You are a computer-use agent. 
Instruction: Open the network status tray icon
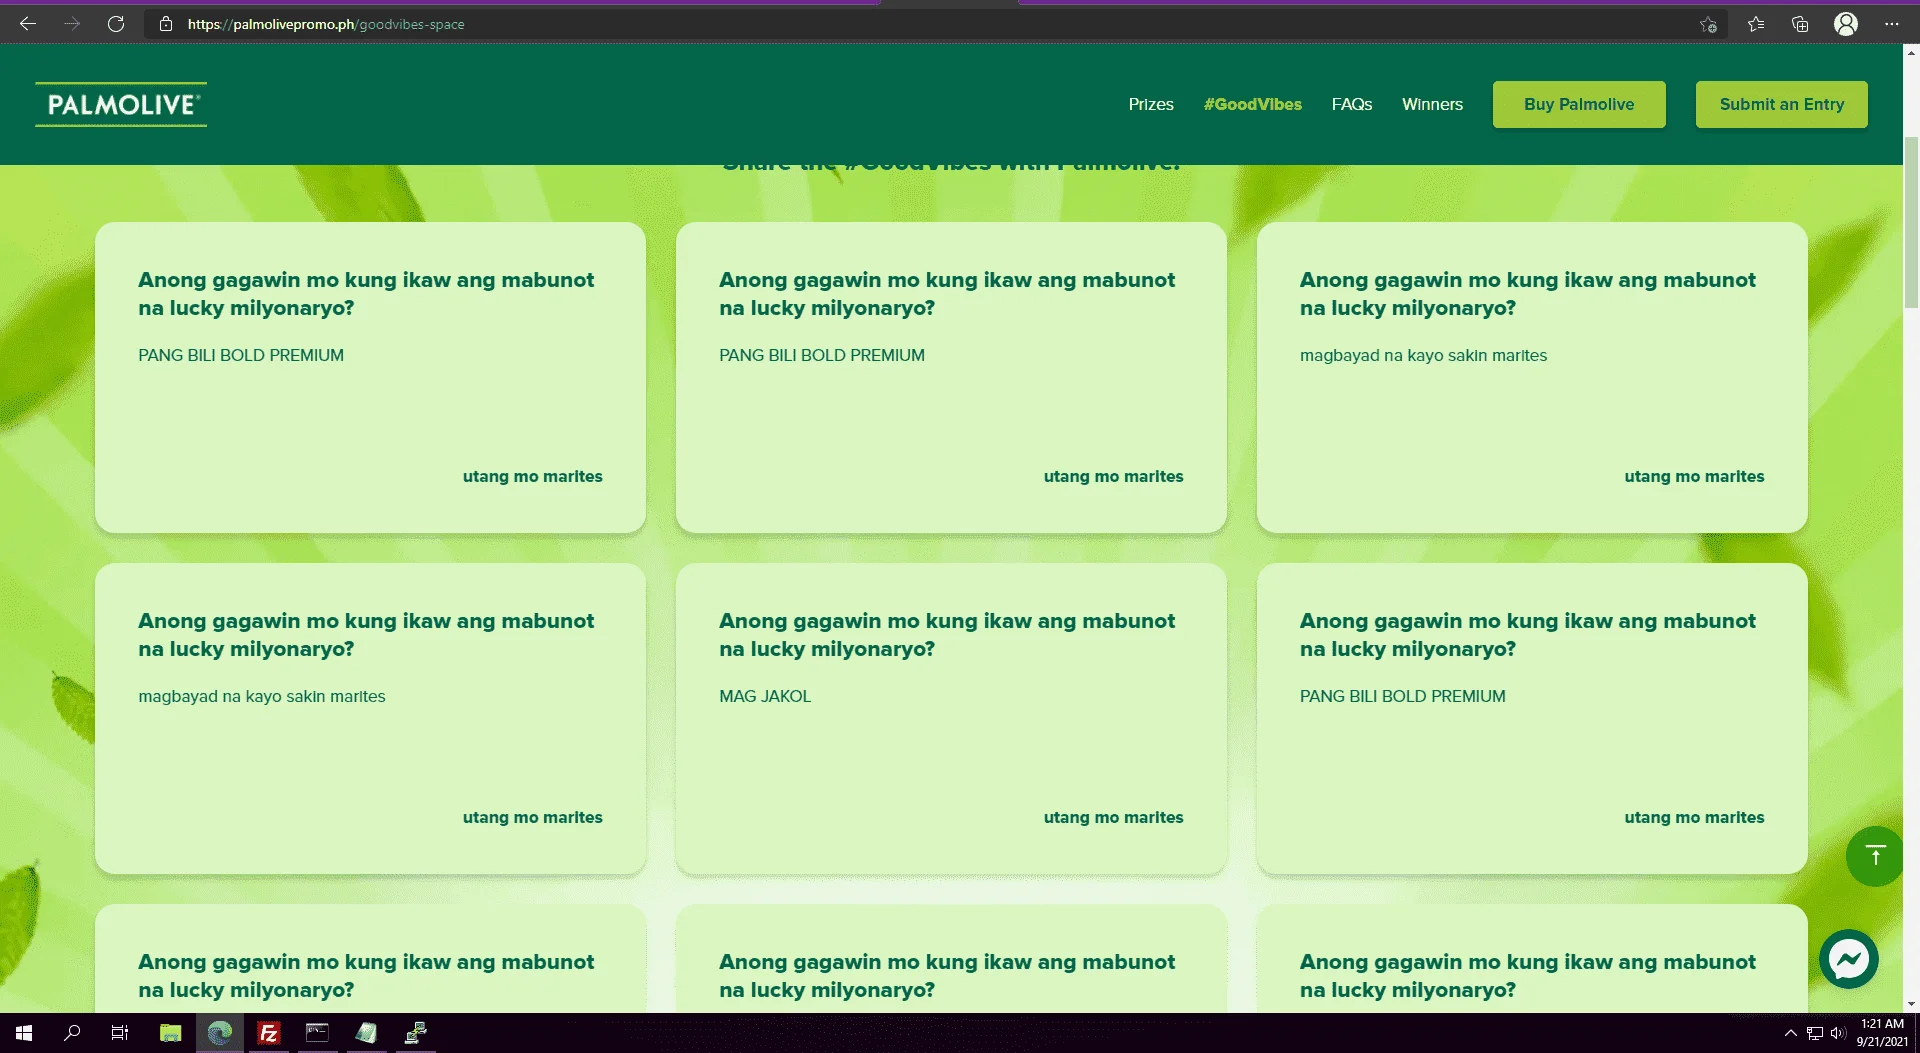pyautogui.click(x=1815, y=1033)
